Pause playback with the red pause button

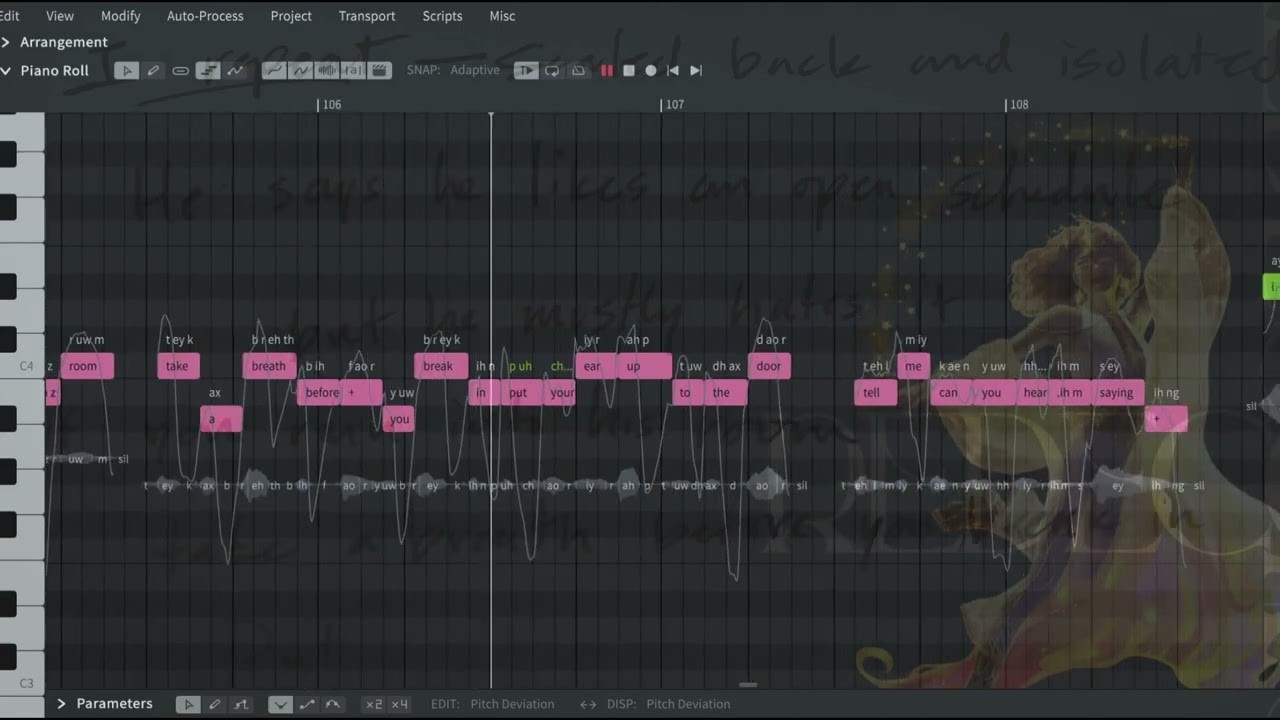click(x=606, y=70)
